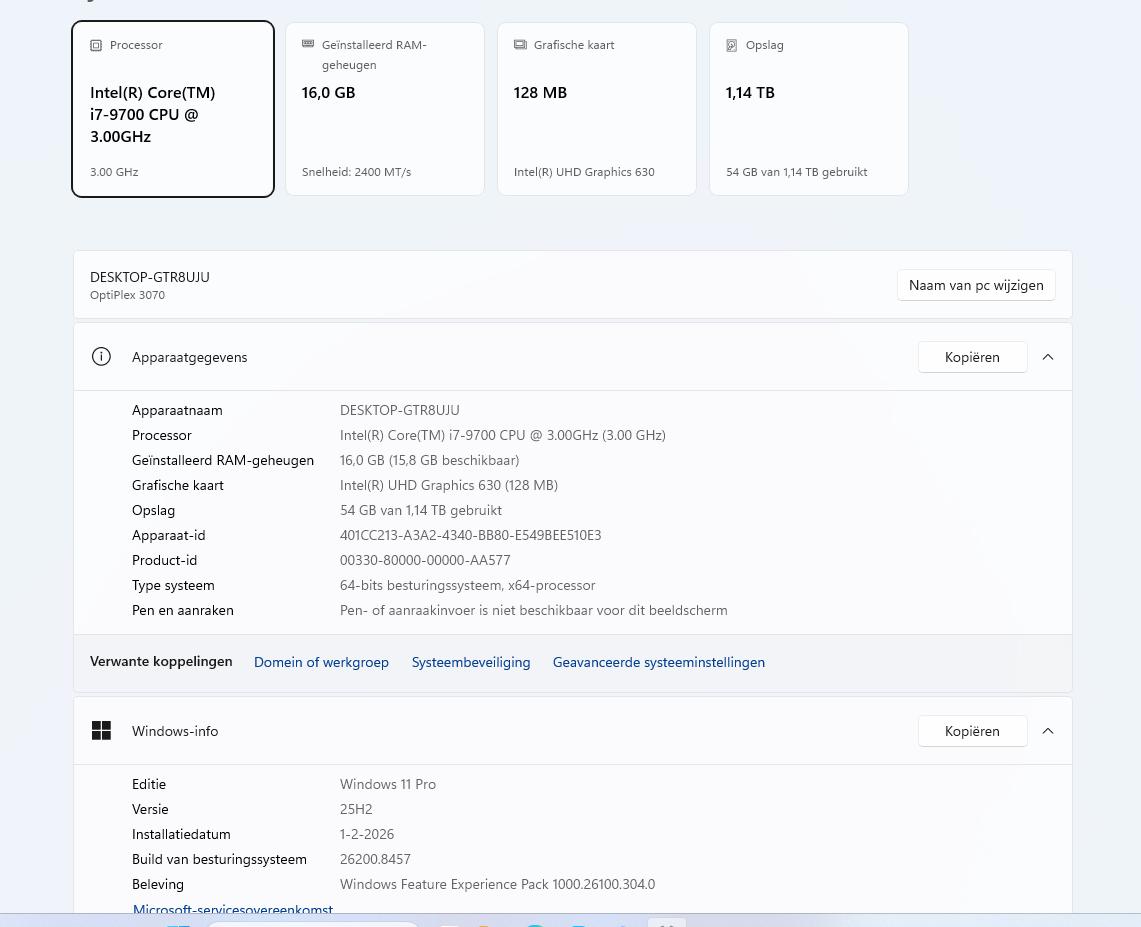Select the Processor info card

(x=173, y=109)
